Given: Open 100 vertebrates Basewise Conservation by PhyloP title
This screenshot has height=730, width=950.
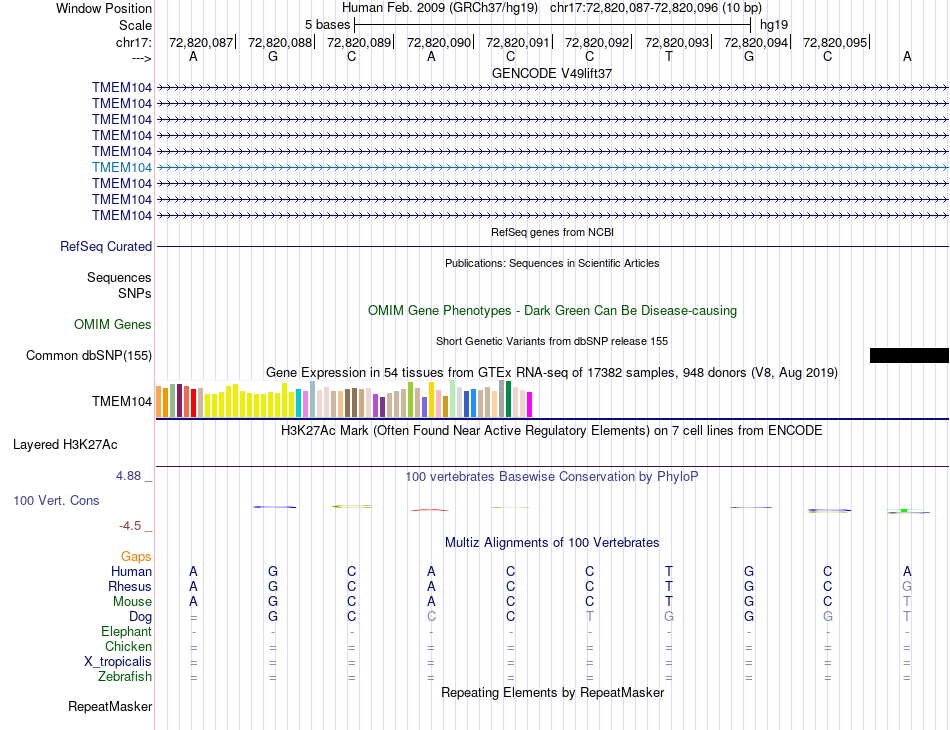Looking at the screenshot, I should (x=552, y=477).
